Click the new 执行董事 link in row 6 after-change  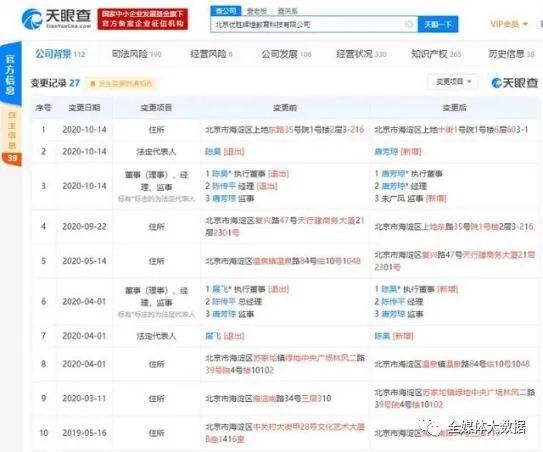(389, 289)
